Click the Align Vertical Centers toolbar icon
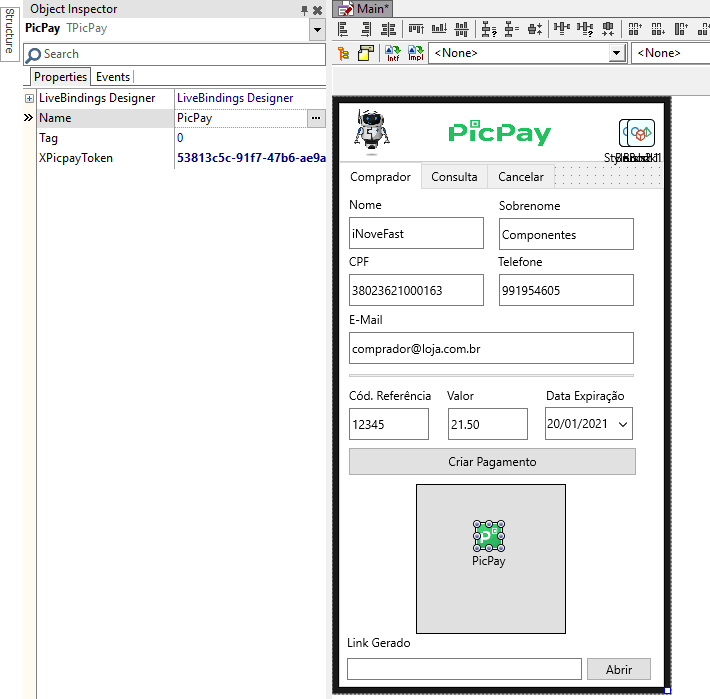 [x=461, y=29]
